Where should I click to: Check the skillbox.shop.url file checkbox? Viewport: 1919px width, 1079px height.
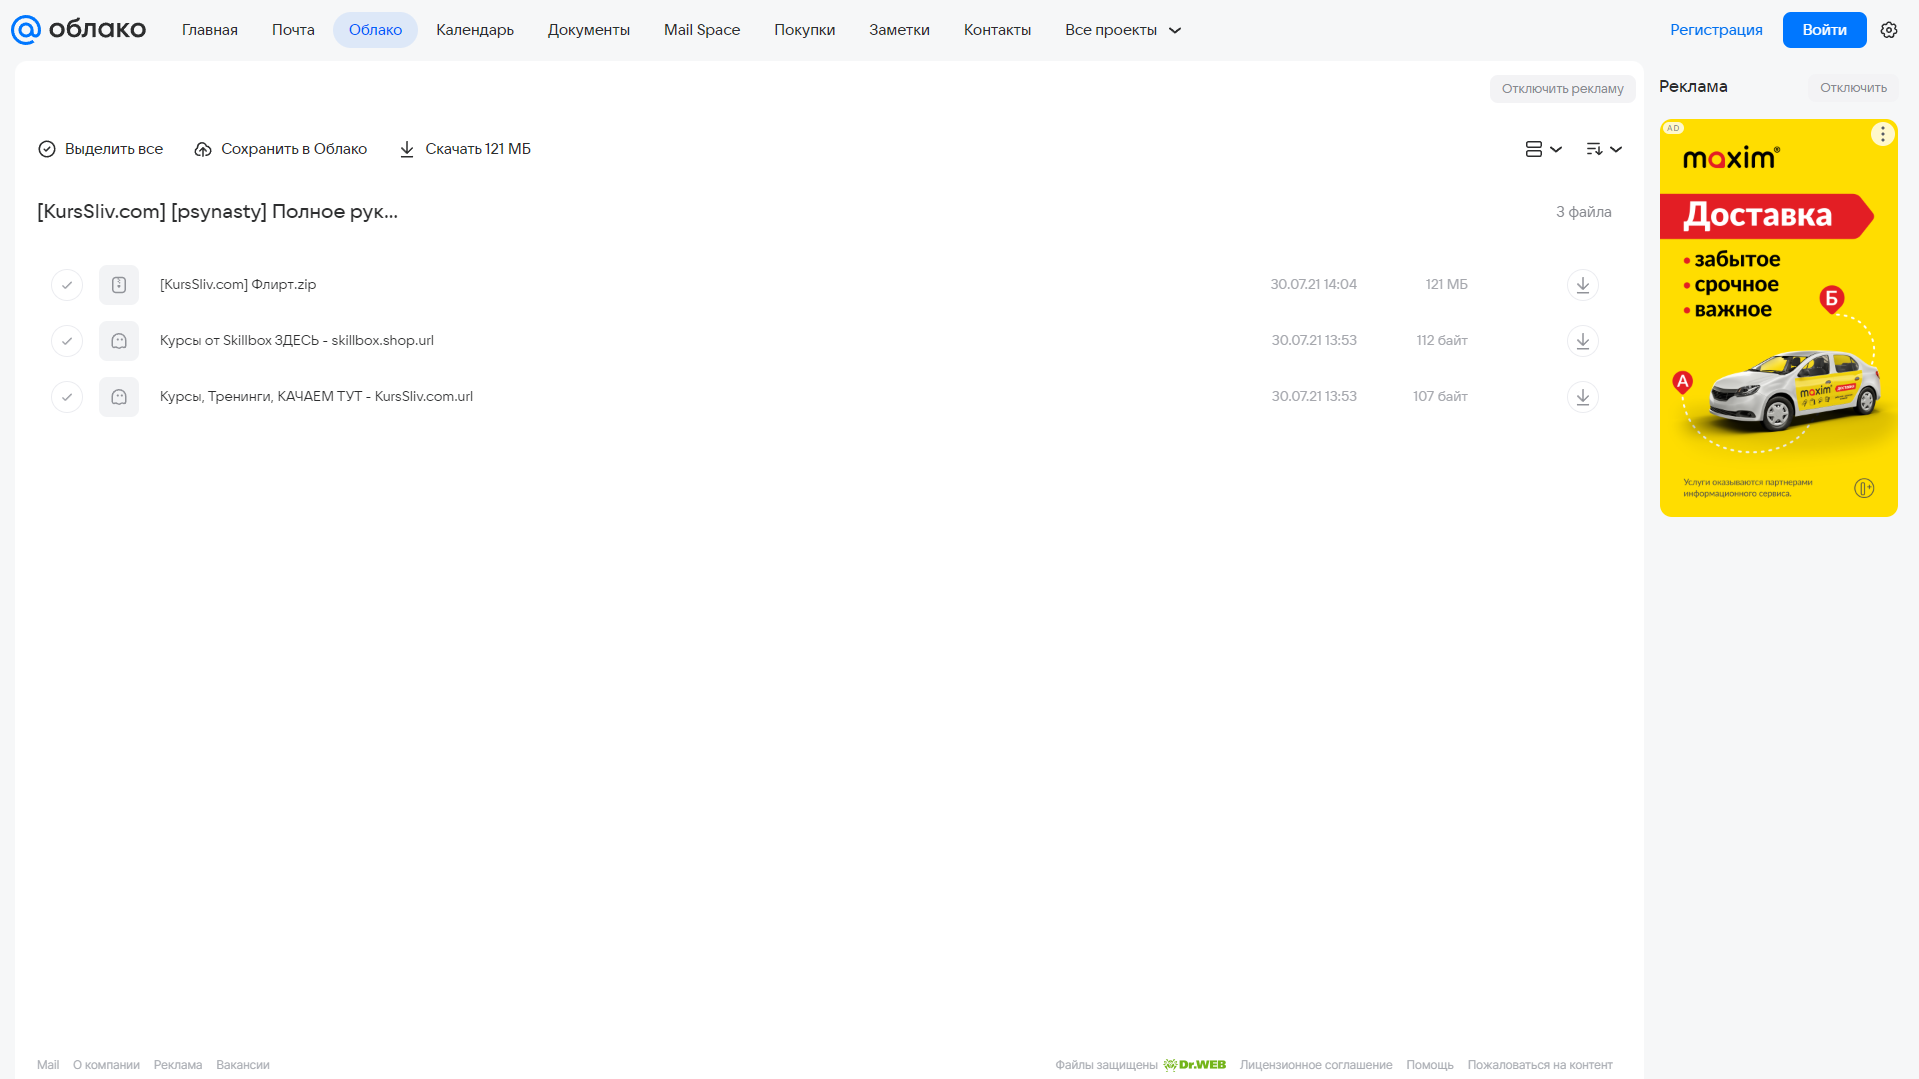[x=67, y=341]
